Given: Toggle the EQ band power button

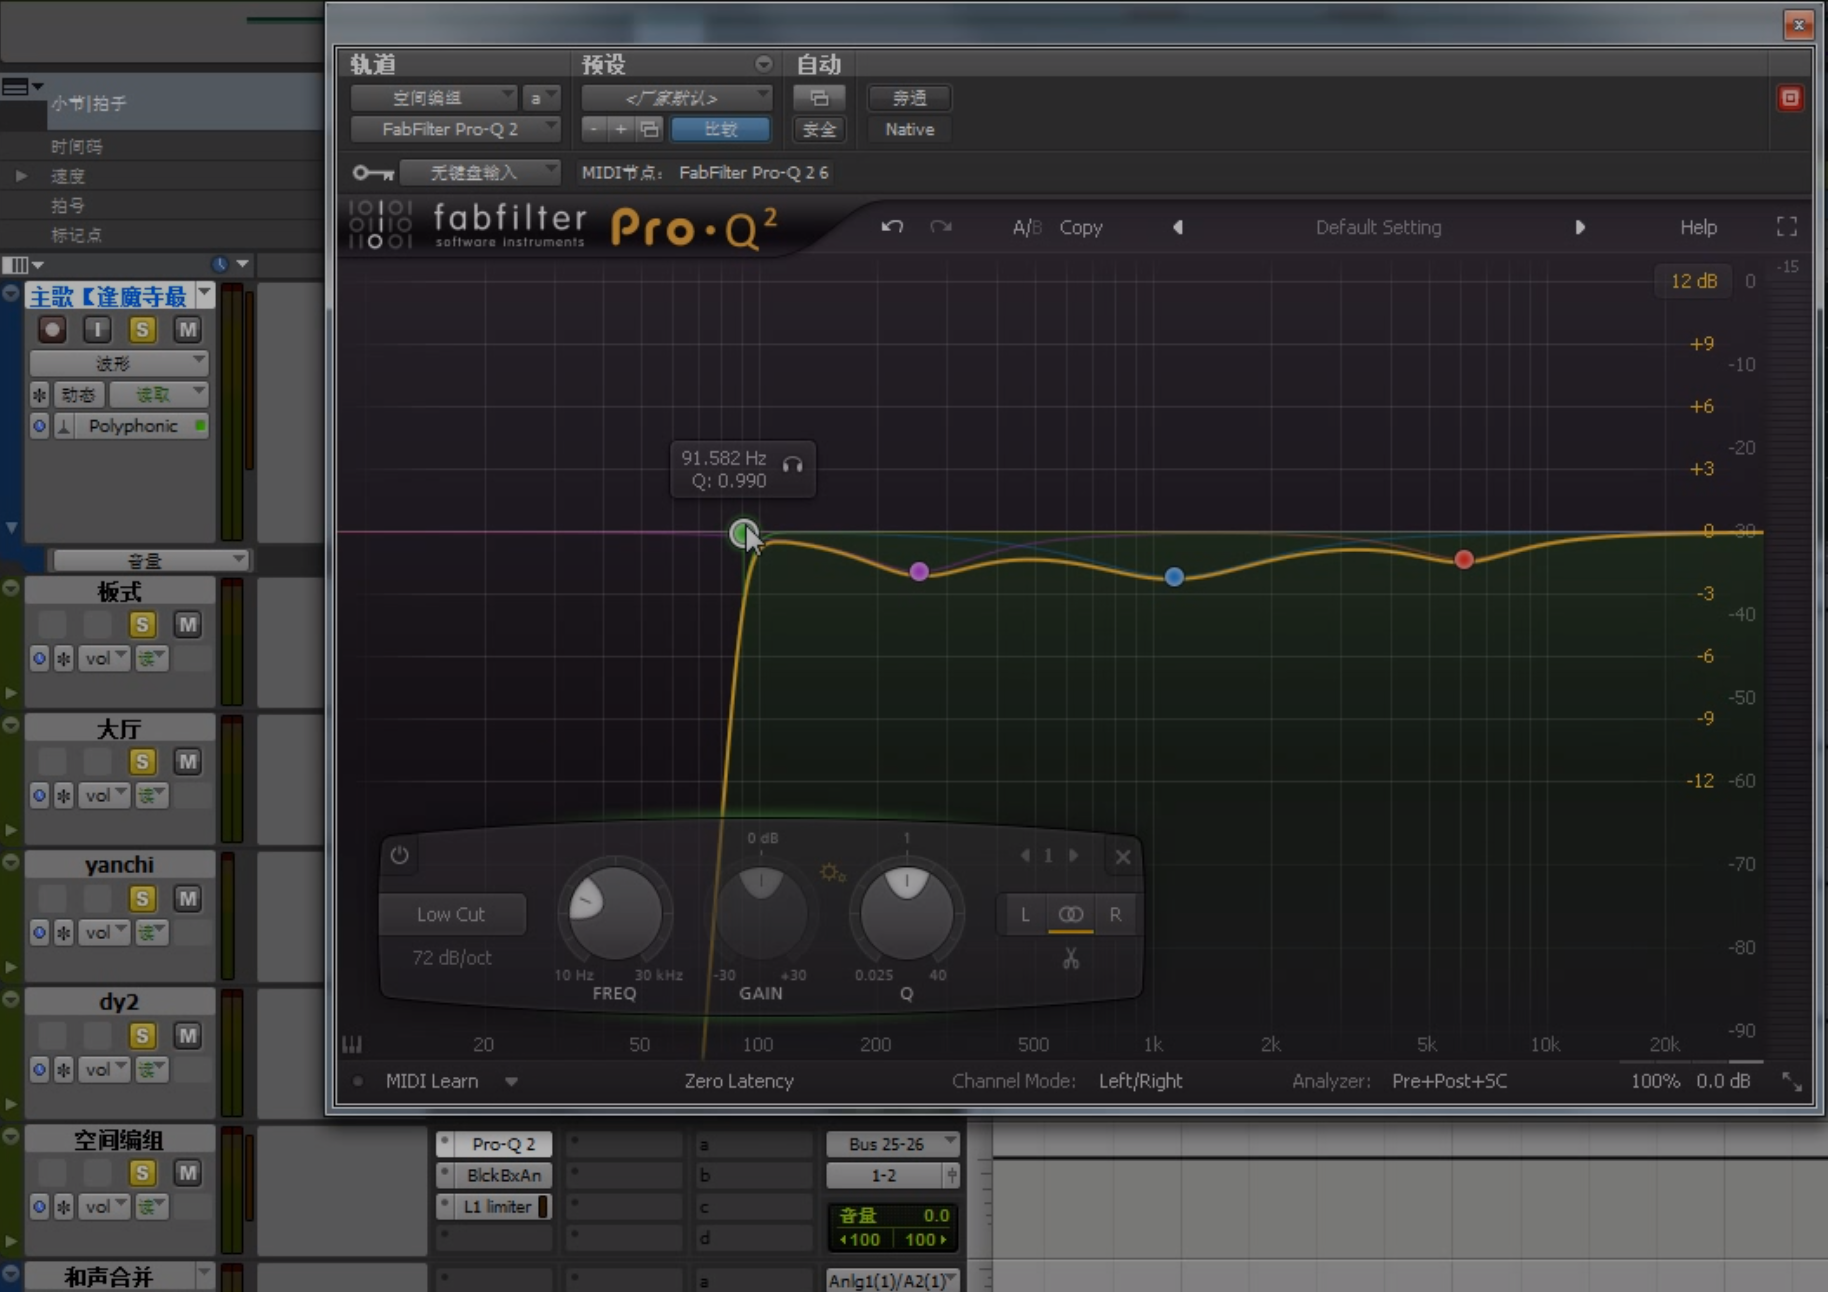Looking at the screenshot, I should (399, 855).
